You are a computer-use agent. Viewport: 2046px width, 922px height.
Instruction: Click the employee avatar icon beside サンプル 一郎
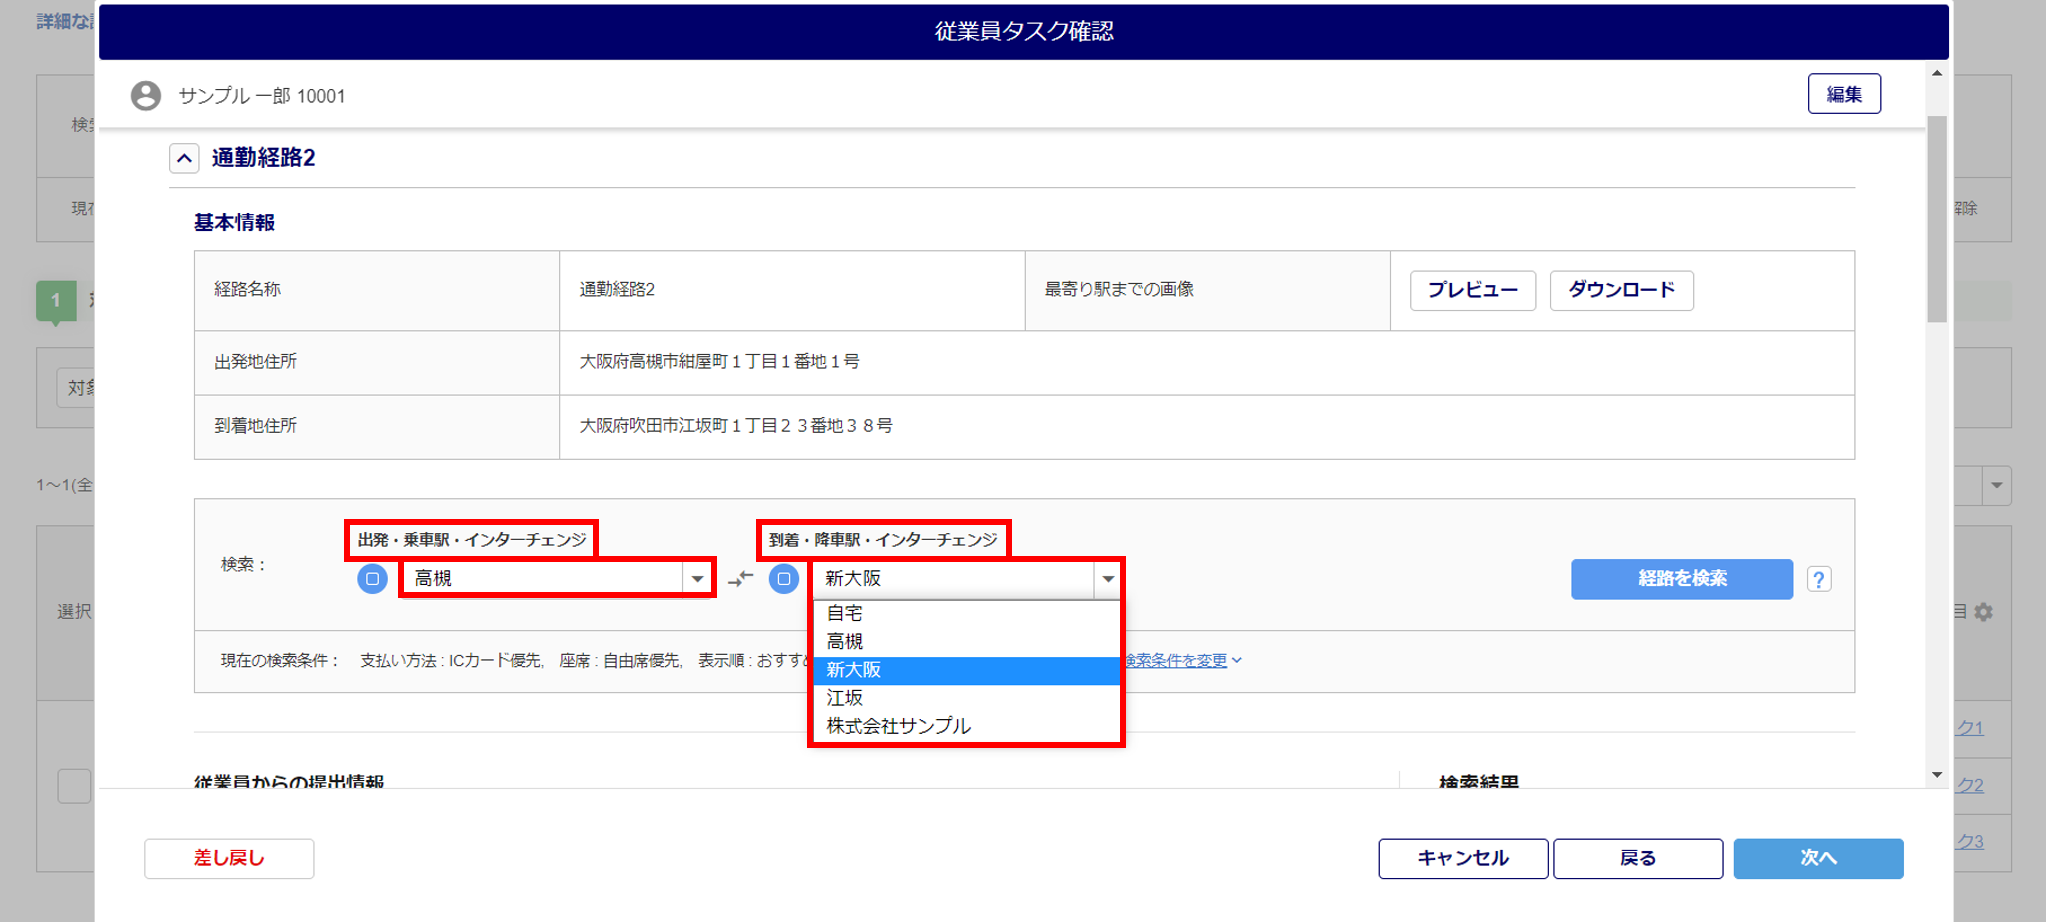click(146, 95)
